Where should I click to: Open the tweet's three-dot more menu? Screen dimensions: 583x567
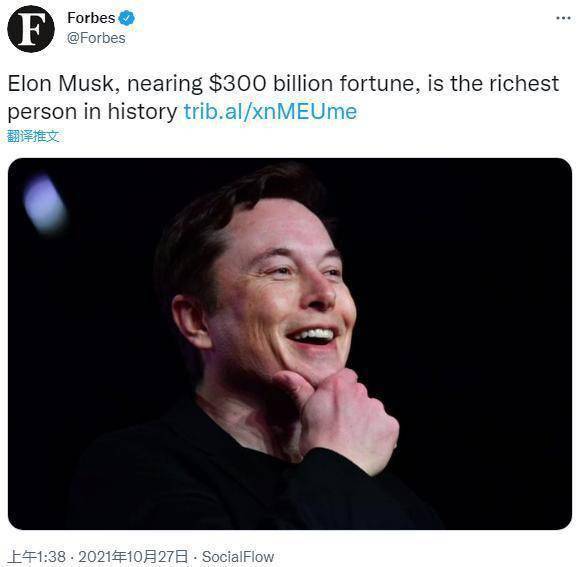[563, 18]
